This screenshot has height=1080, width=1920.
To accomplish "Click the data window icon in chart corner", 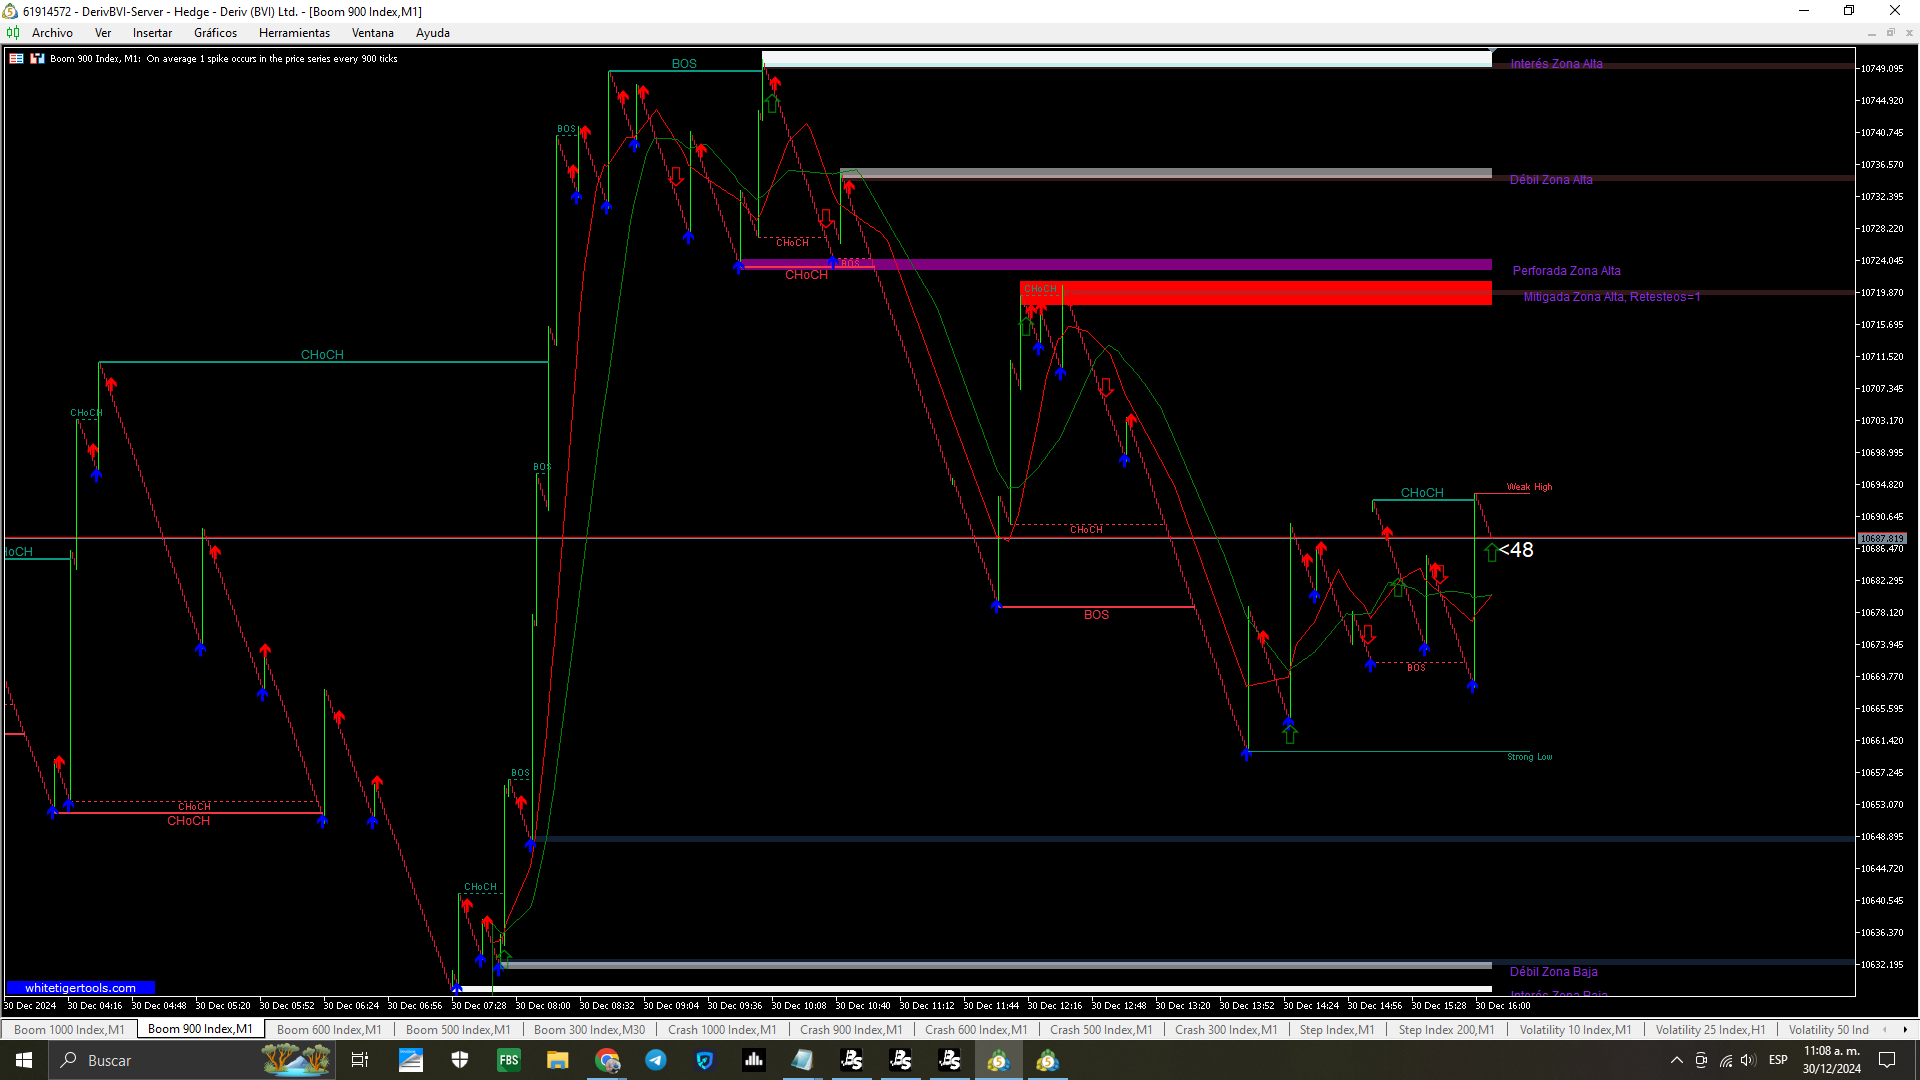I will [17, 59].
